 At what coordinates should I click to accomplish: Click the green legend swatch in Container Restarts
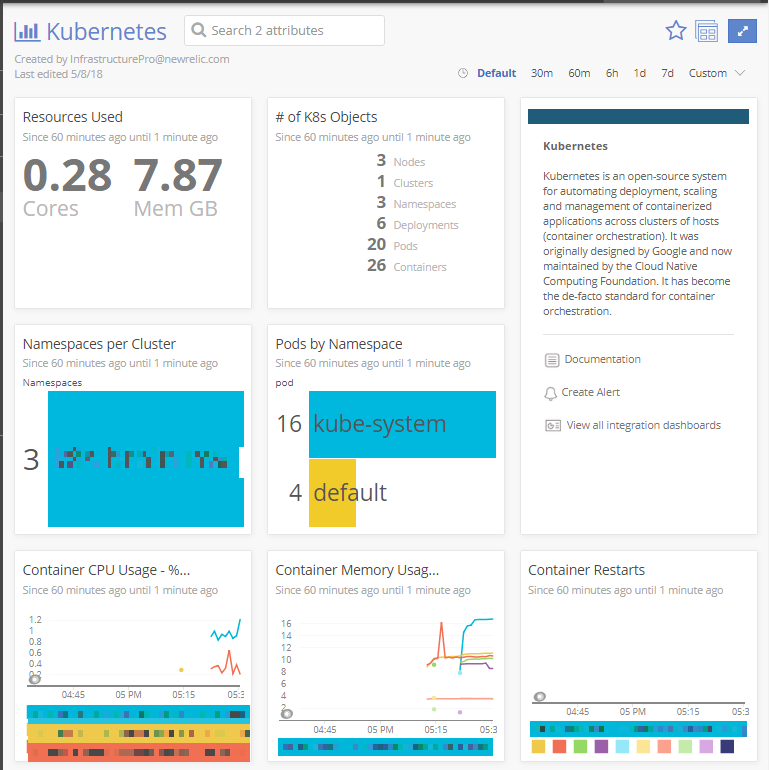pyautogui.click(x=580, y=746)
